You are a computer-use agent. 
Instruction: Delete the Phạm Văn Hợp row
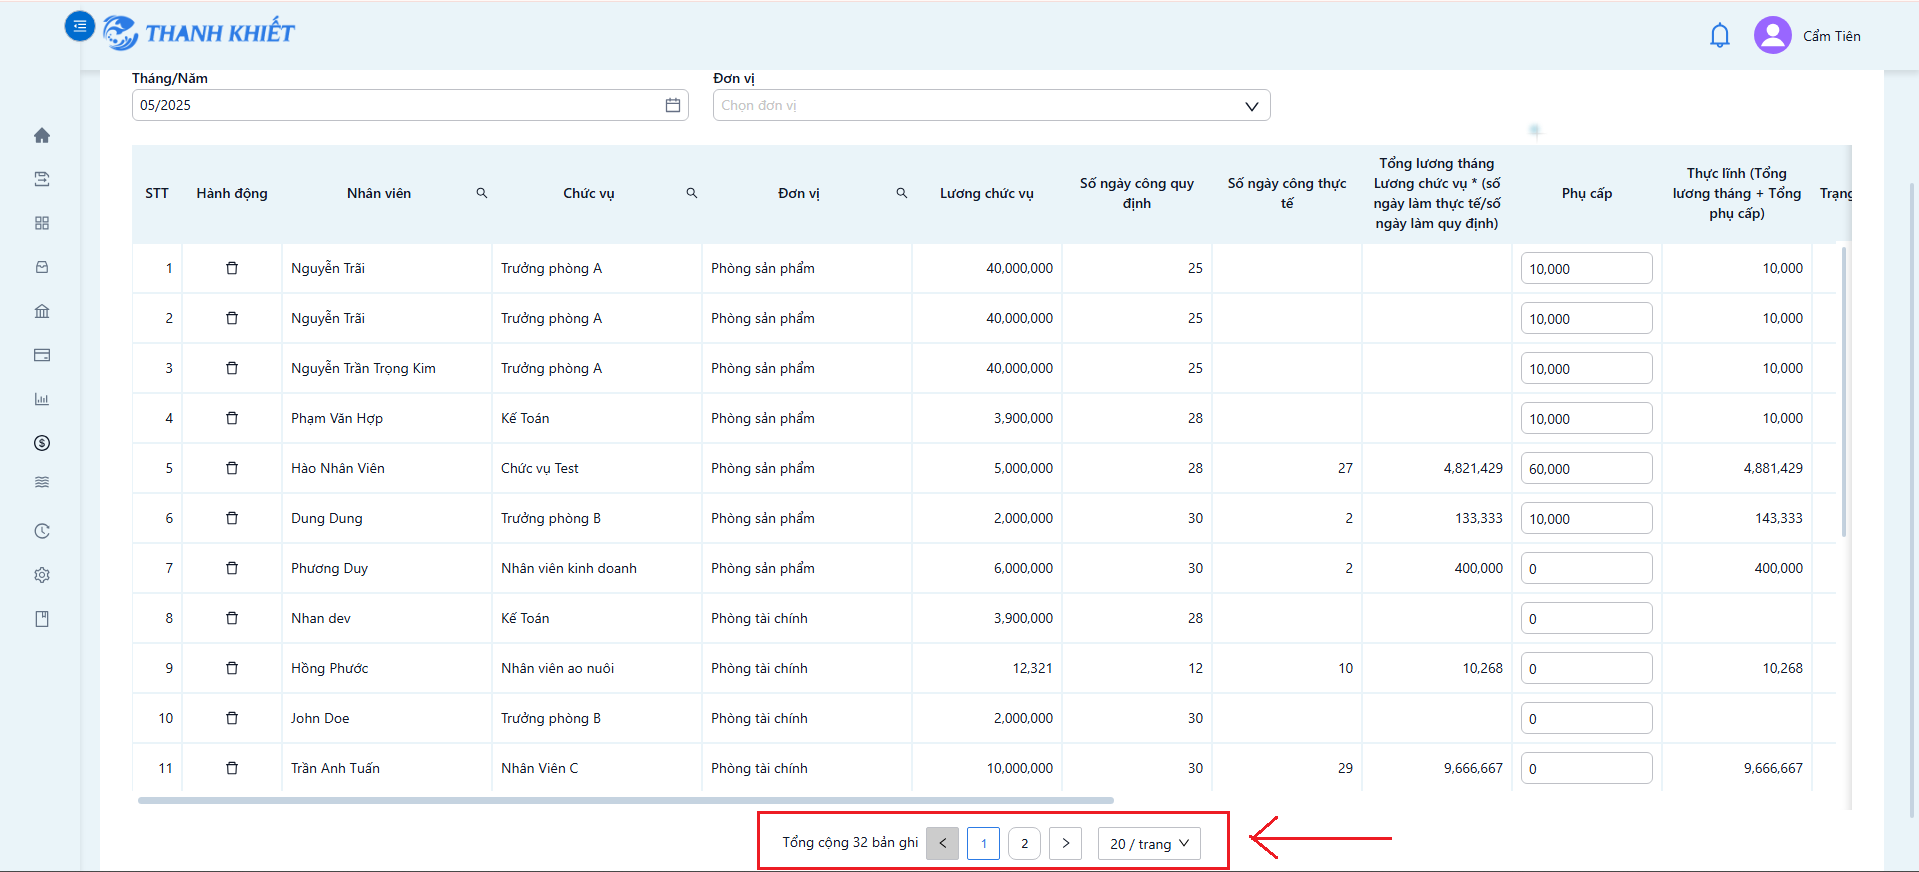click(x=232, y=418)
